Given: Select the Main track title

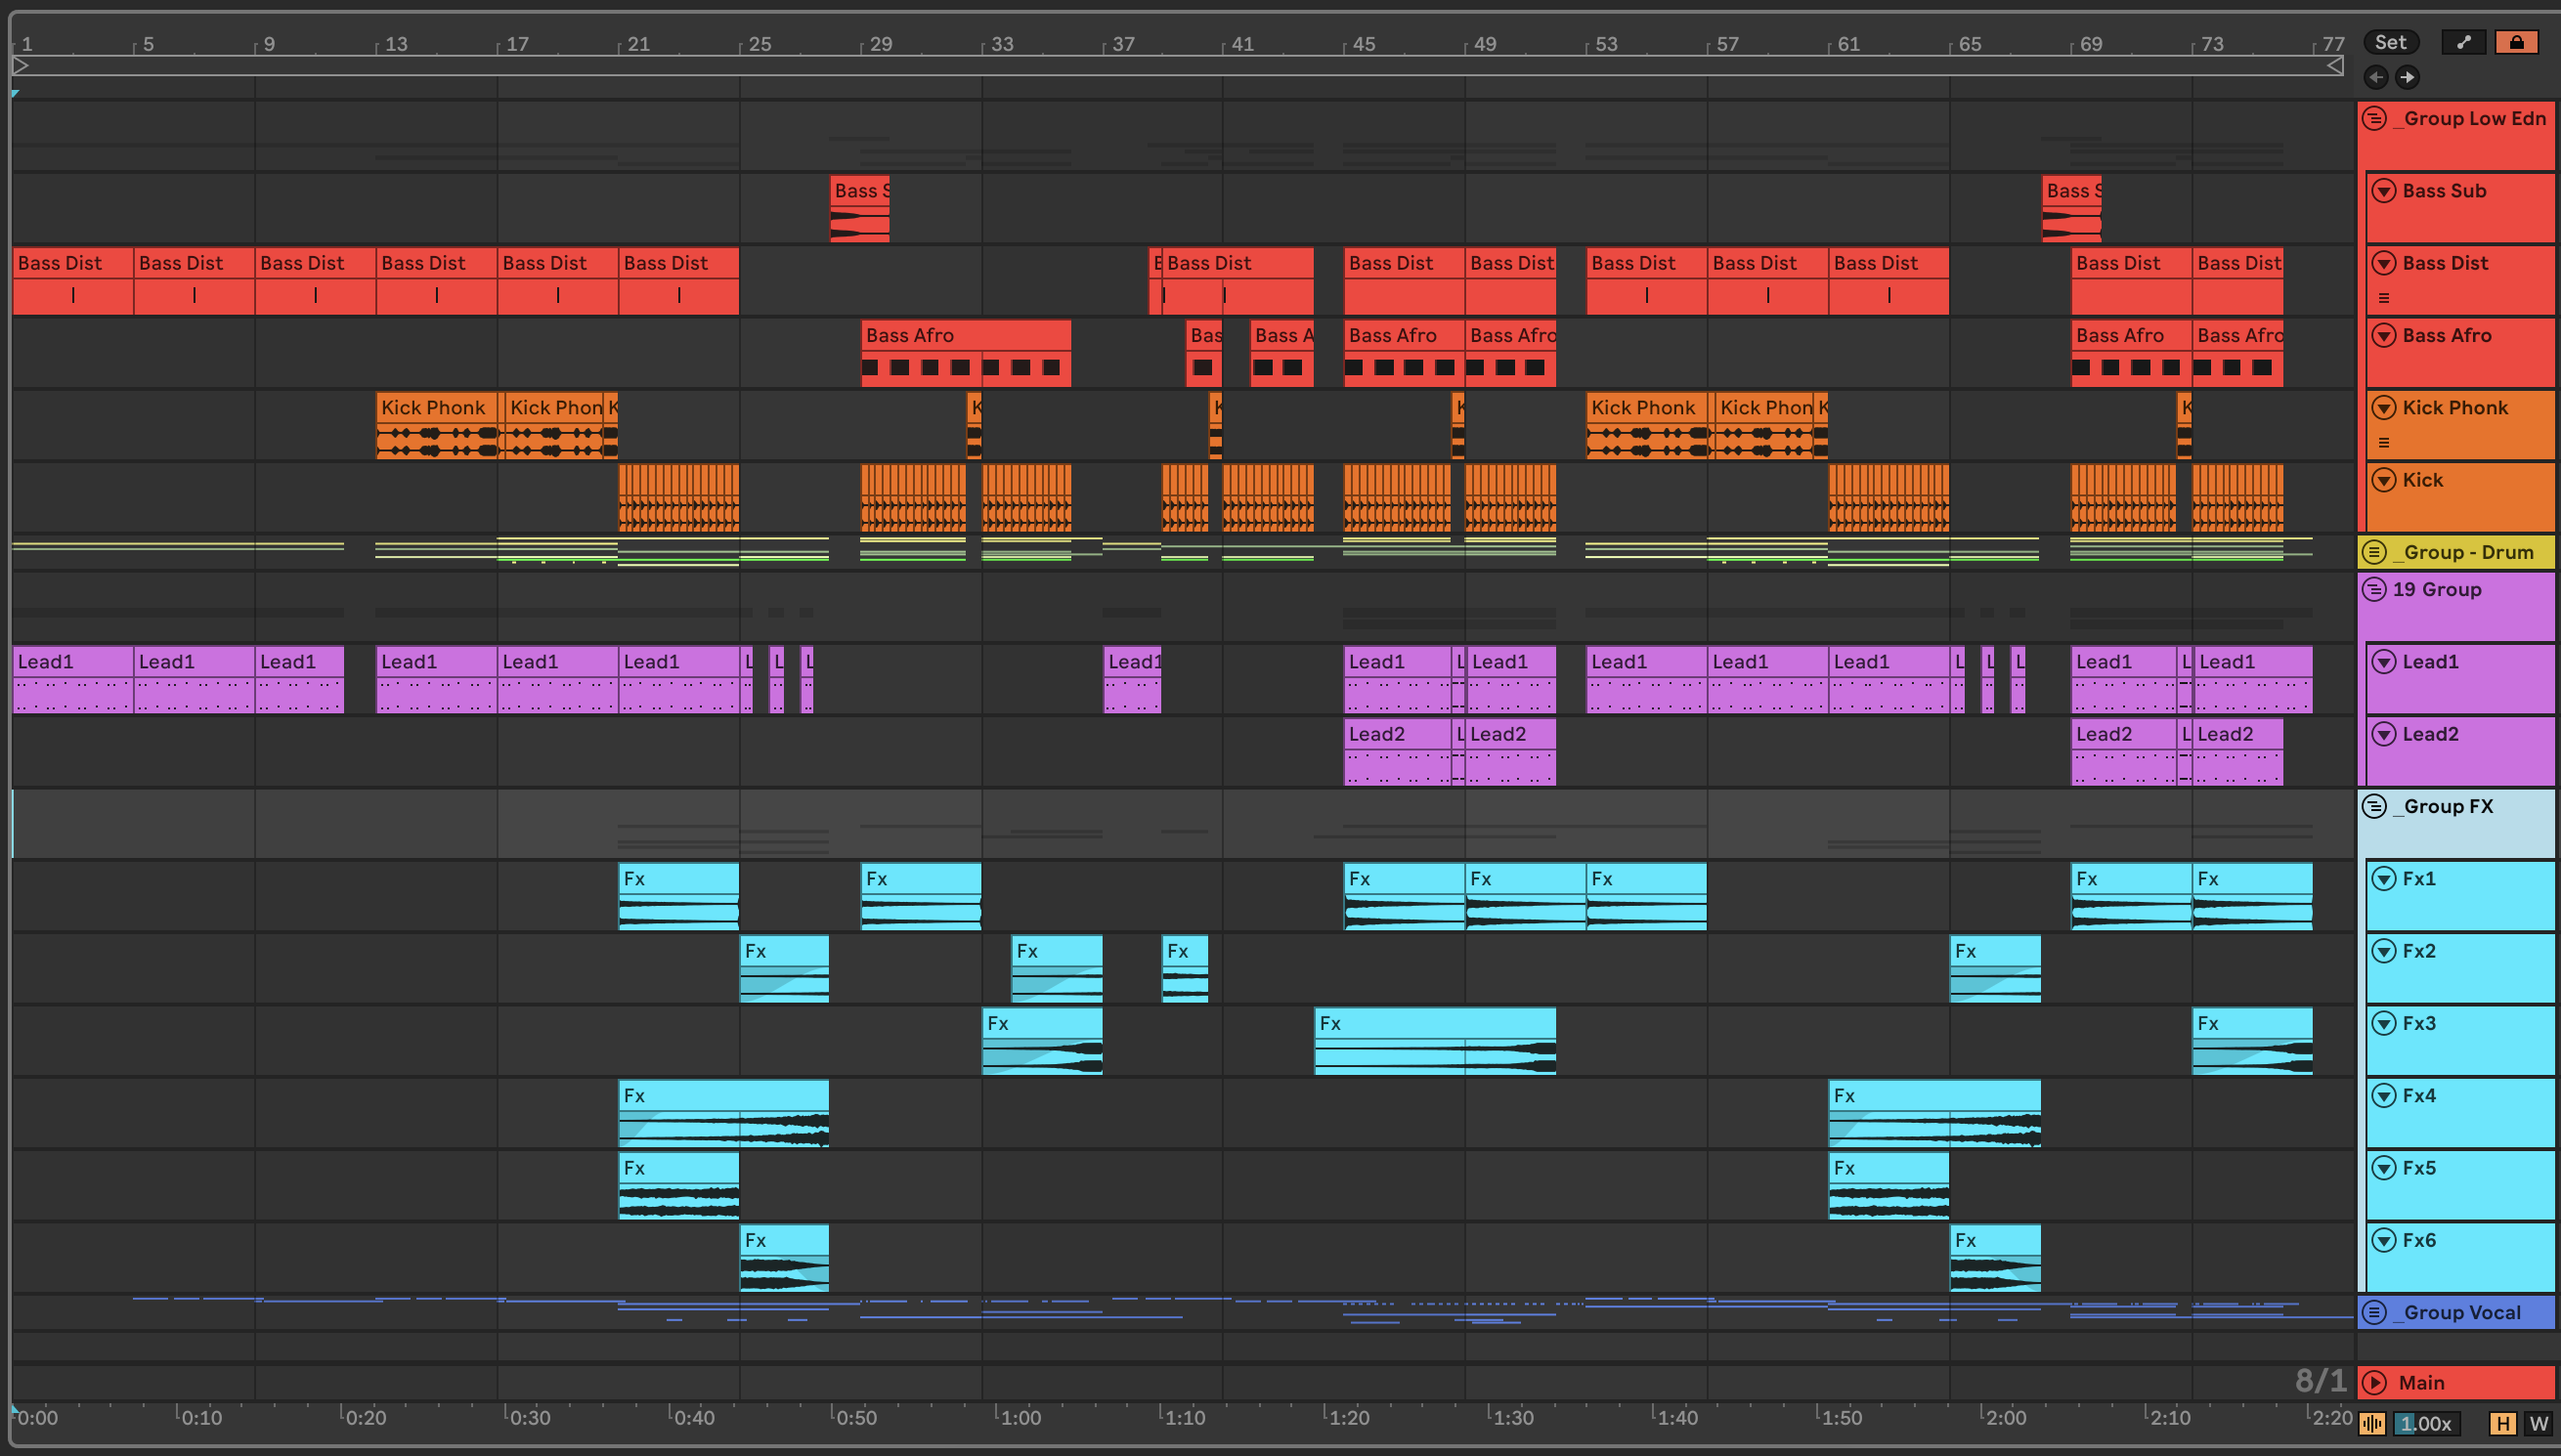Looking at the screenshot, I should [x=2421, y=1382].
